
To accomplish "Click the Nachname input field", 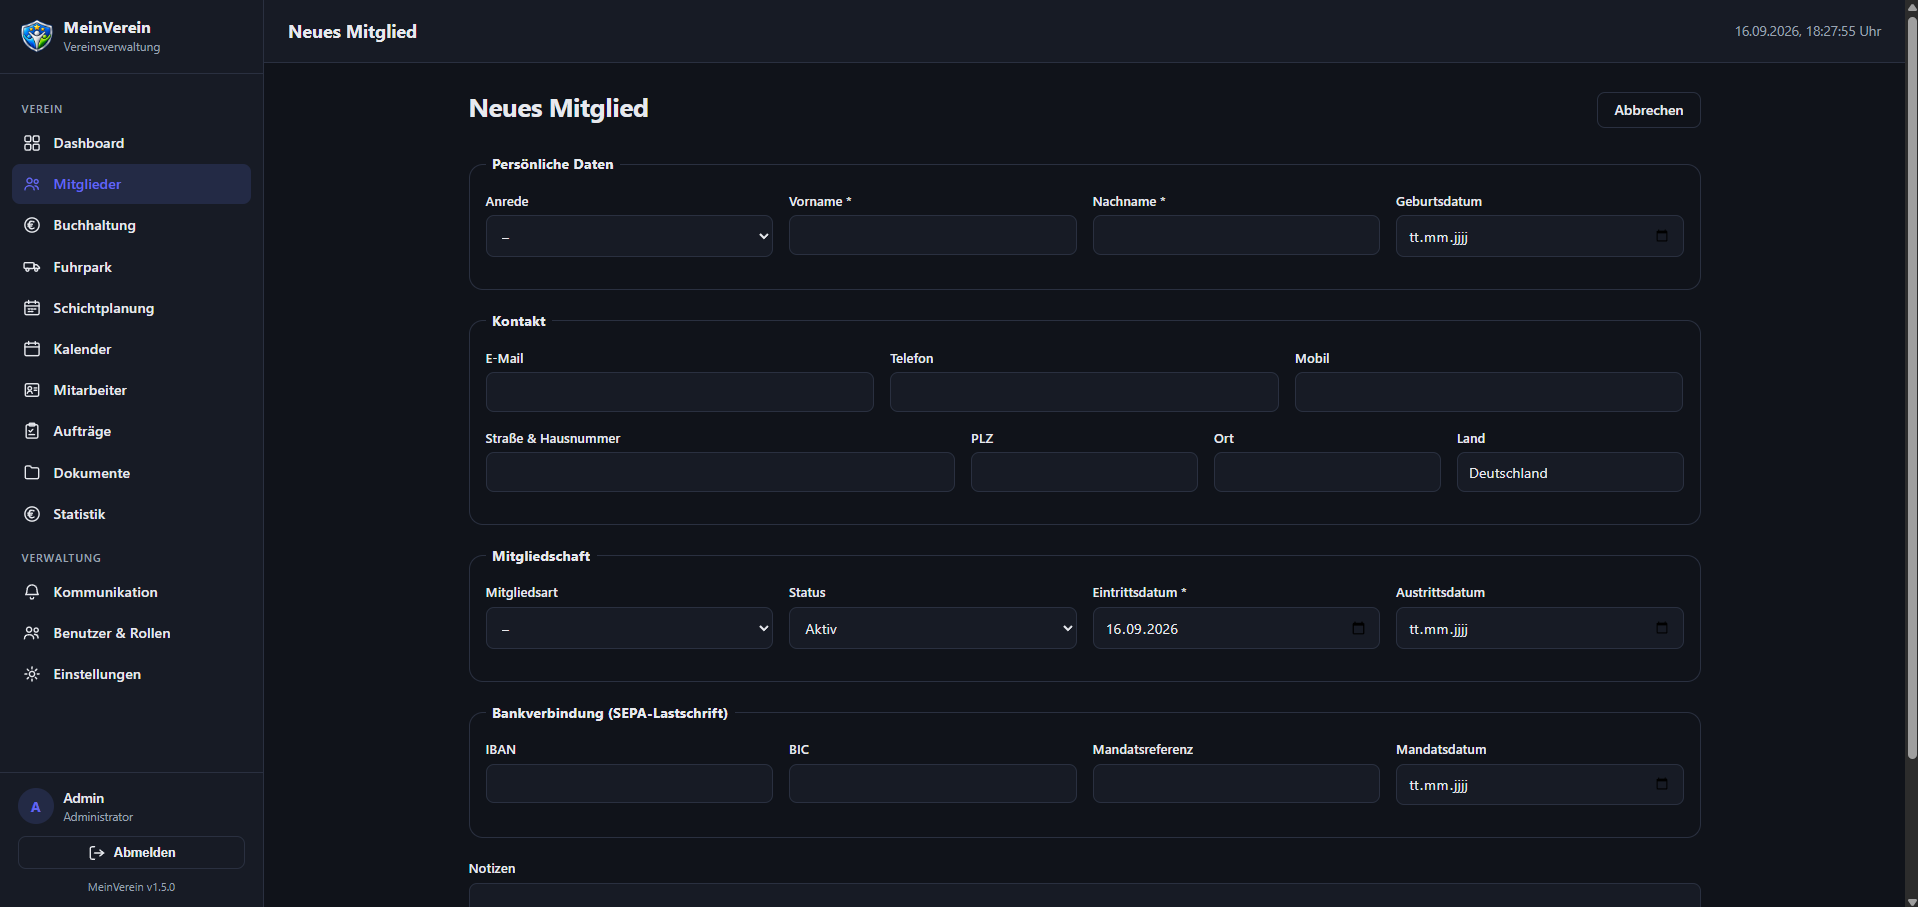I will tap(1236, 236).
